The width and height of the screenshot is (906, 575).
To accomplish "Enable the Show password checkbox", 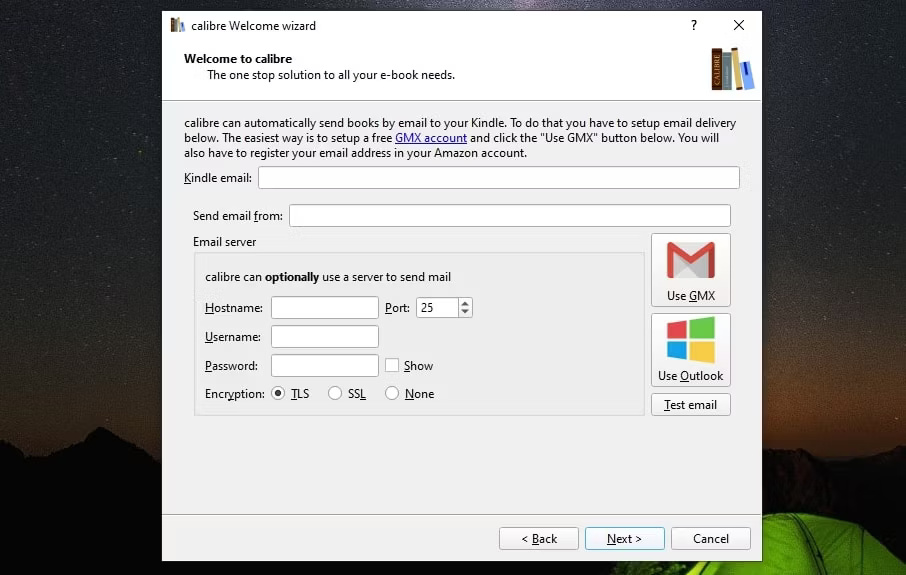I will click(392, 365).
